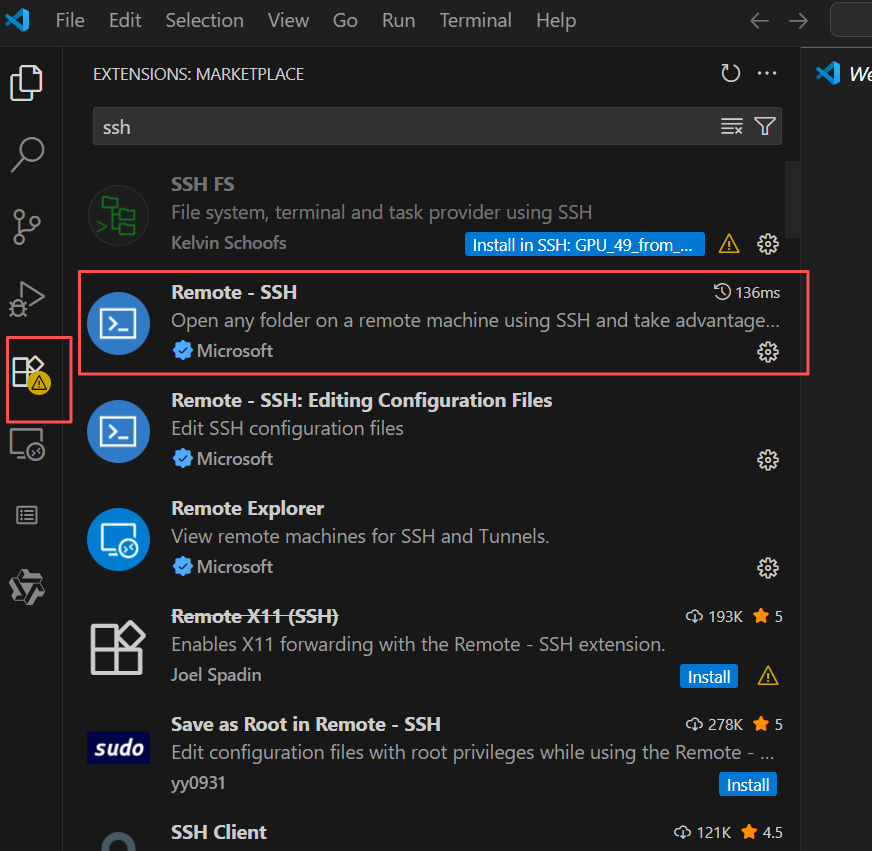Open the Remote X11 (SSH) title

tap(255, 616)
